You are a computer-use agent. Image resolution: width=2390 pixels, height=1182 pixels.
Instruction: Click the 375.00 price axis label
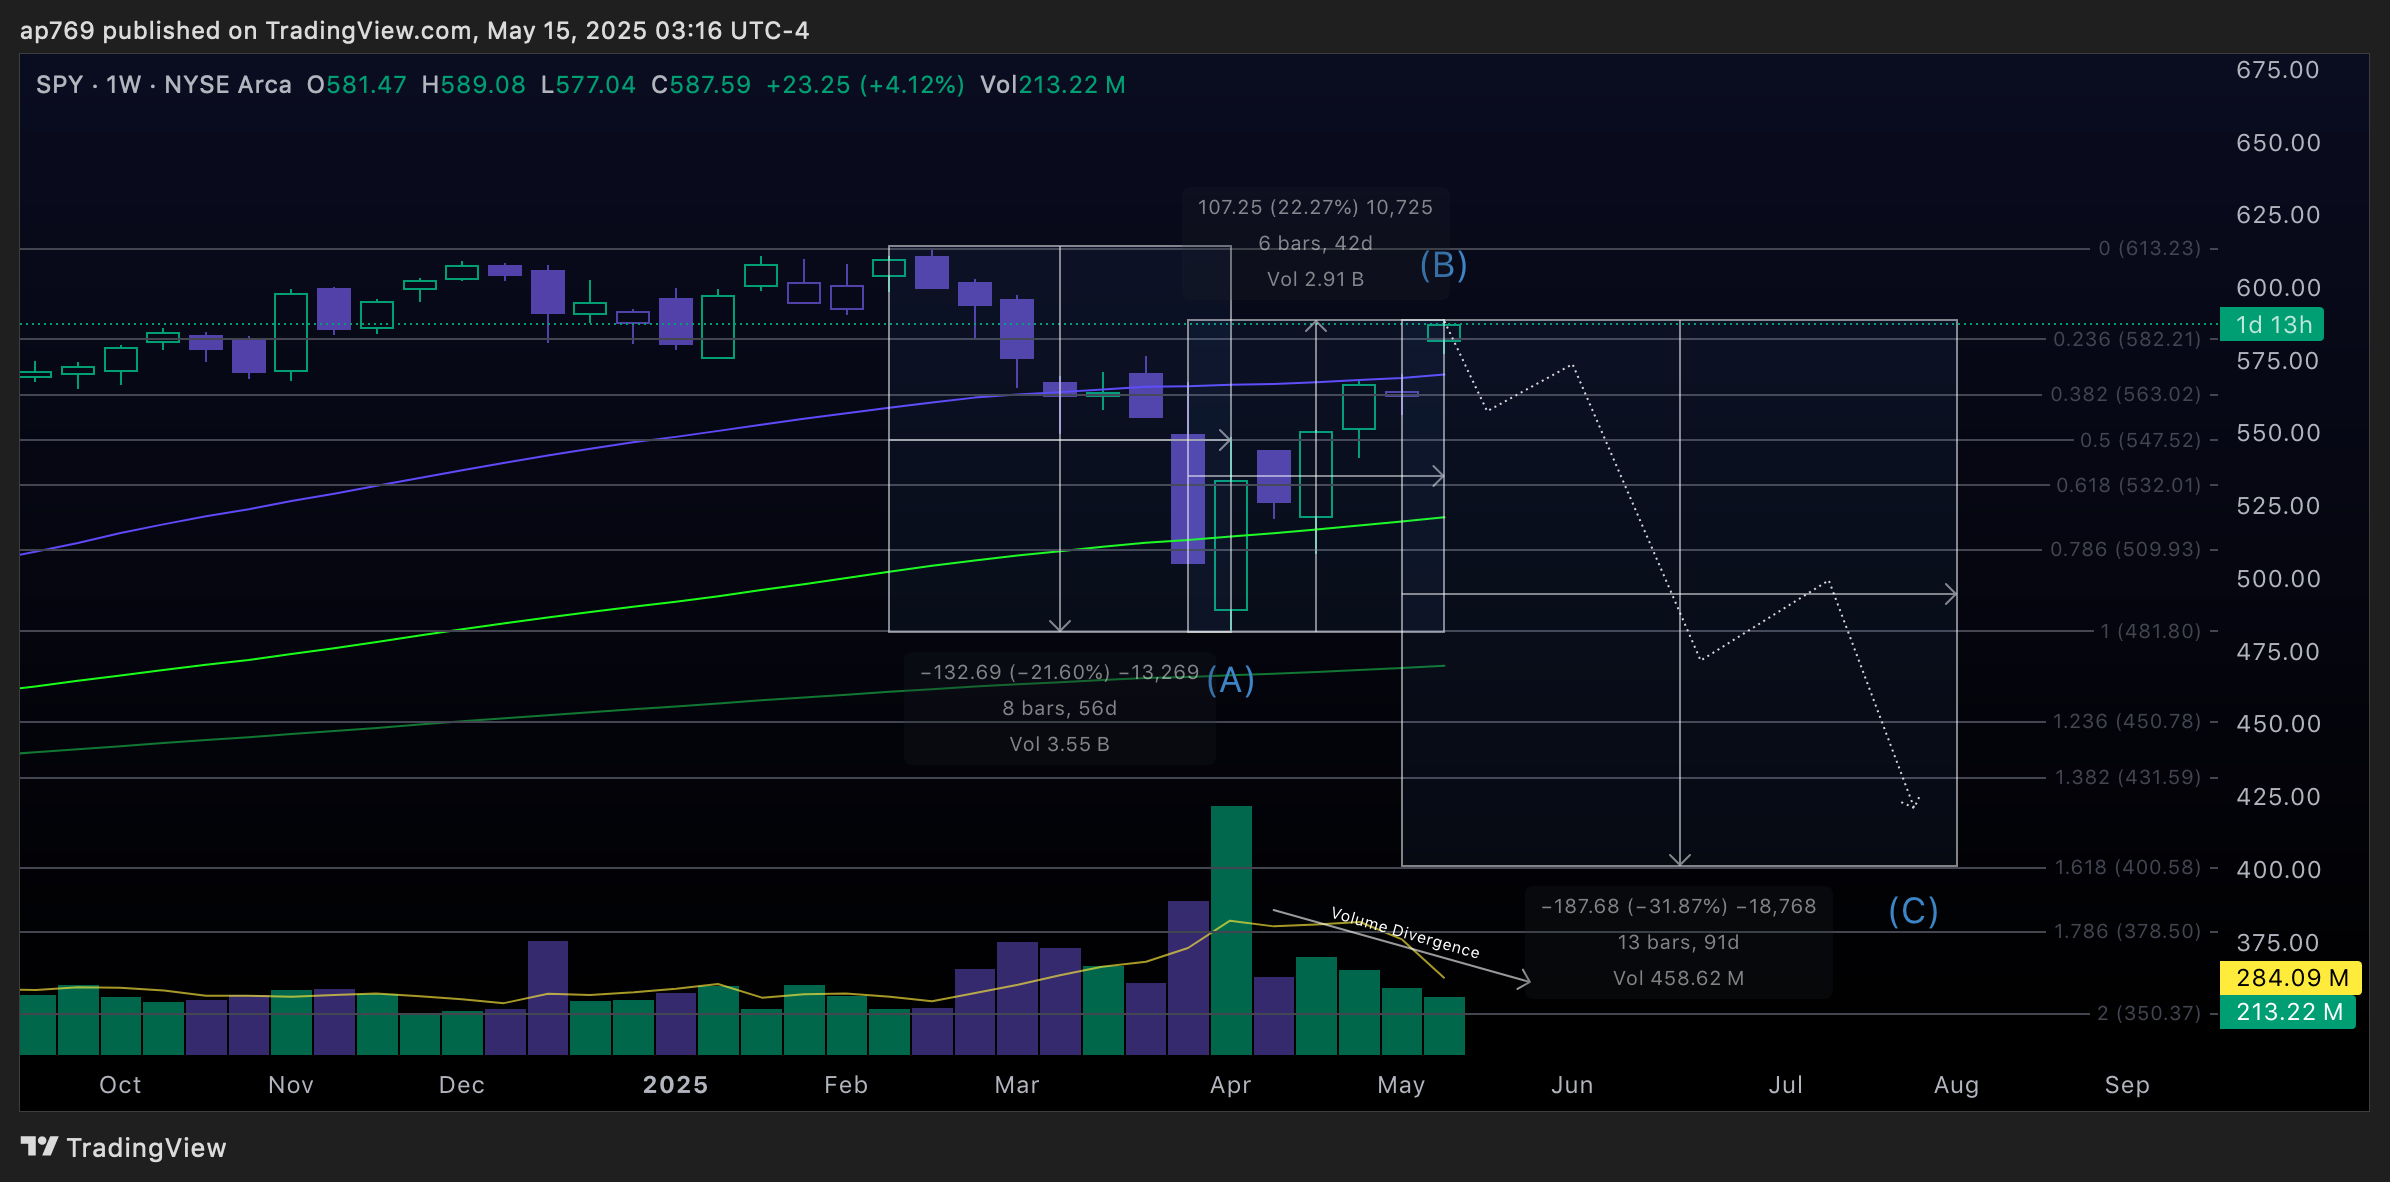[2278, 943]
